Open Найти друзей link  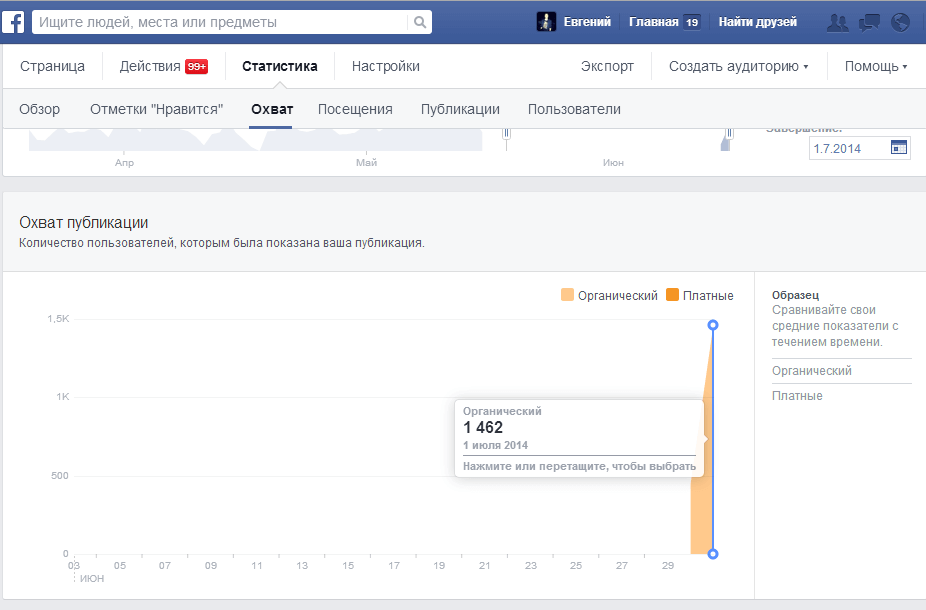(758, 22)
